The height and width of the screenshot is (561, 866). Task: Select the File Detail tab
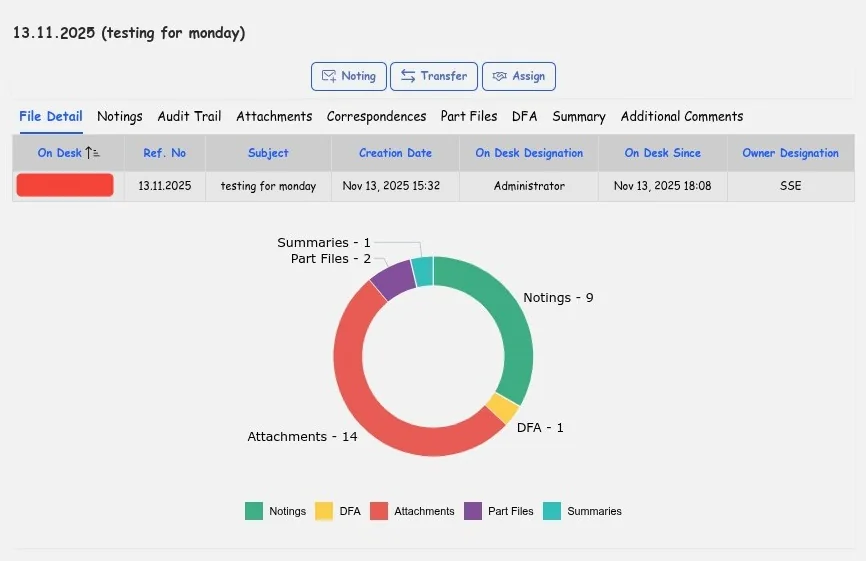[51, 117]
